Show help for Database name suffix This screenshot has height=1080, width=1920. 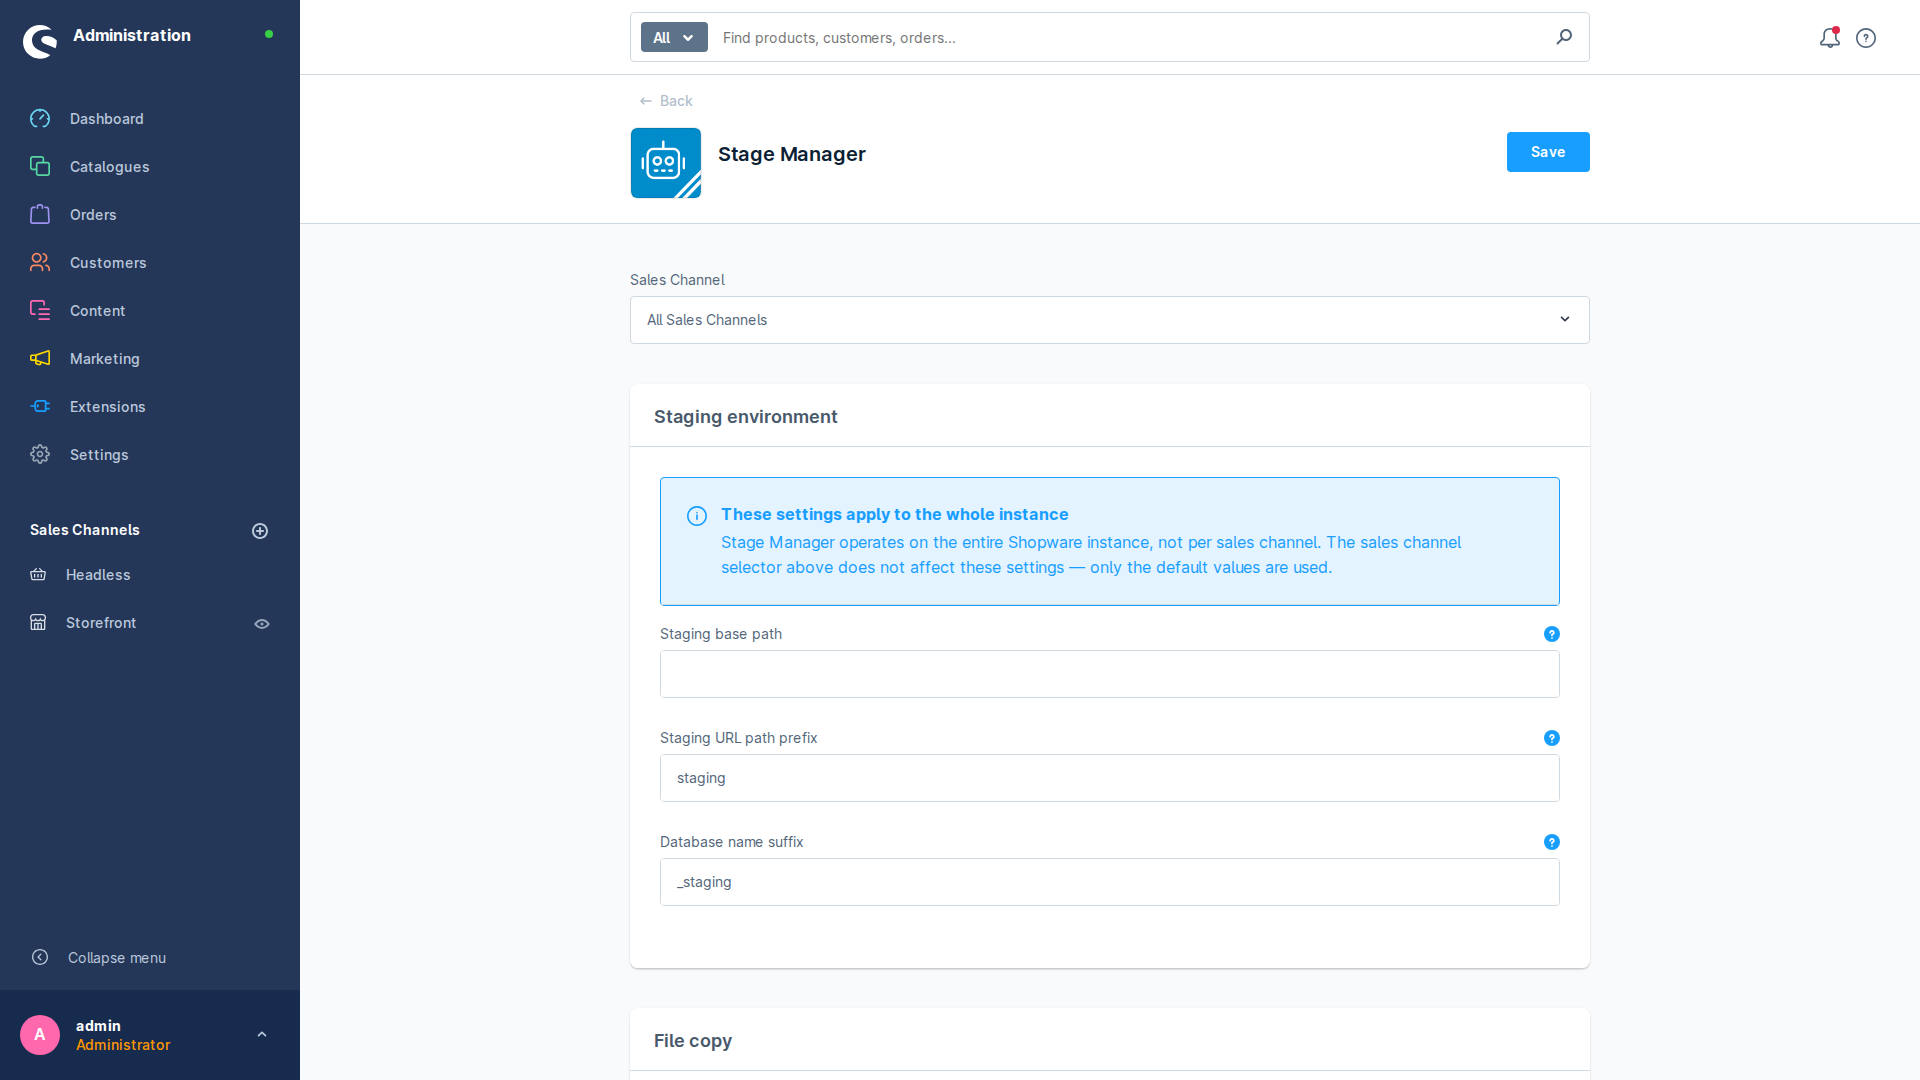(x=1552, y=842)
